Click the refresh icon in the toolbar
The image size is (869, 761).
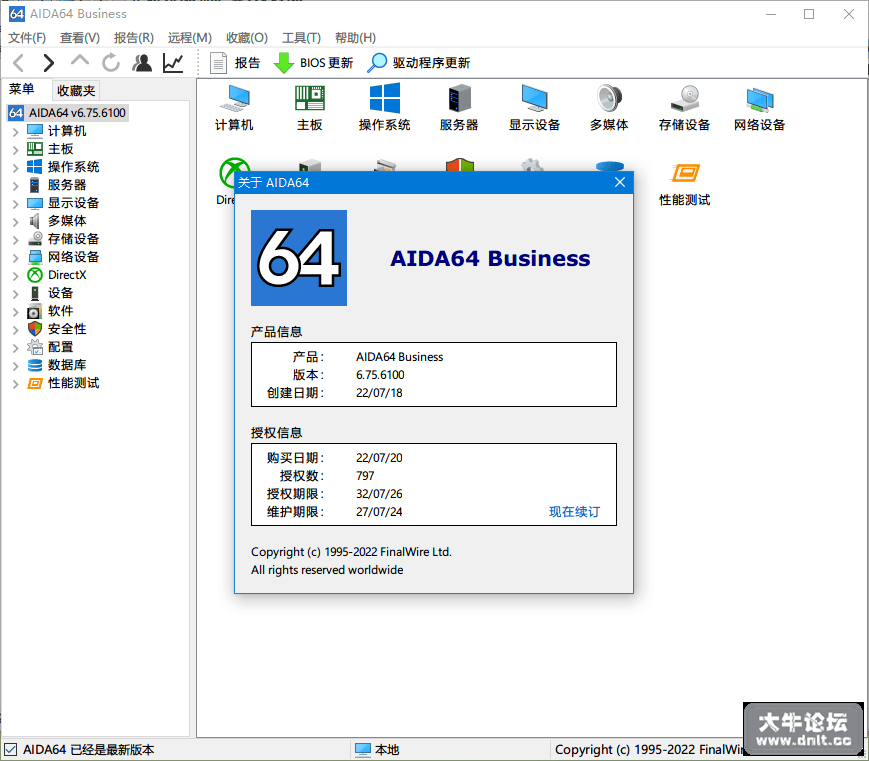(x=111, y=63)
